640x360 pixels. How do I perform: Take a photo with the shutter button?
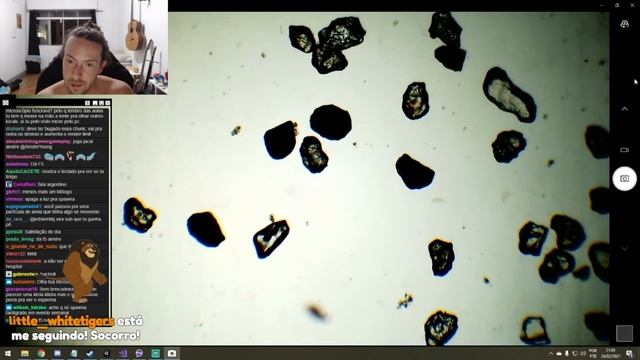(x=624, y=178)
